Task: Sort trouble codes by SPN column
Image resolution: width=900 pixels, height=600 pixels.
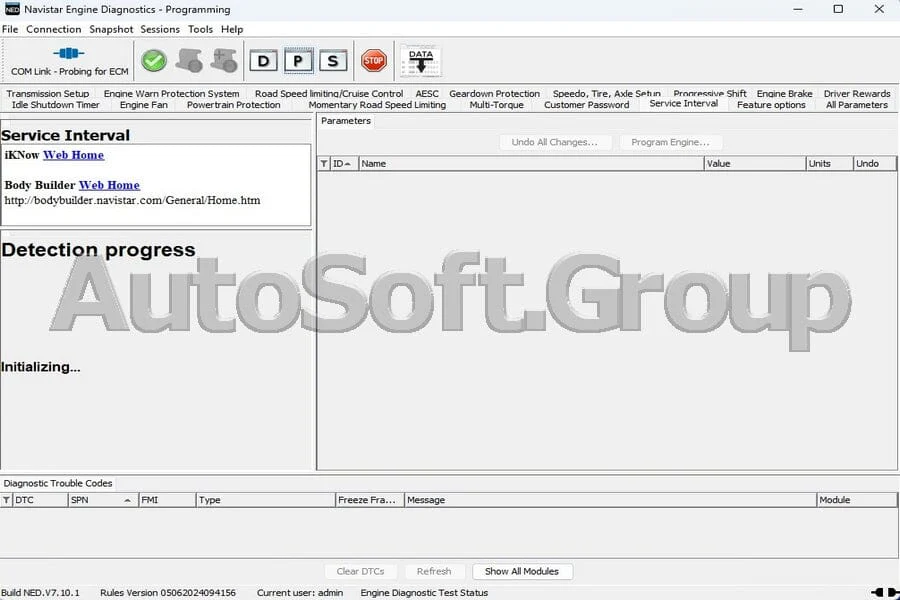Action: 103,500
